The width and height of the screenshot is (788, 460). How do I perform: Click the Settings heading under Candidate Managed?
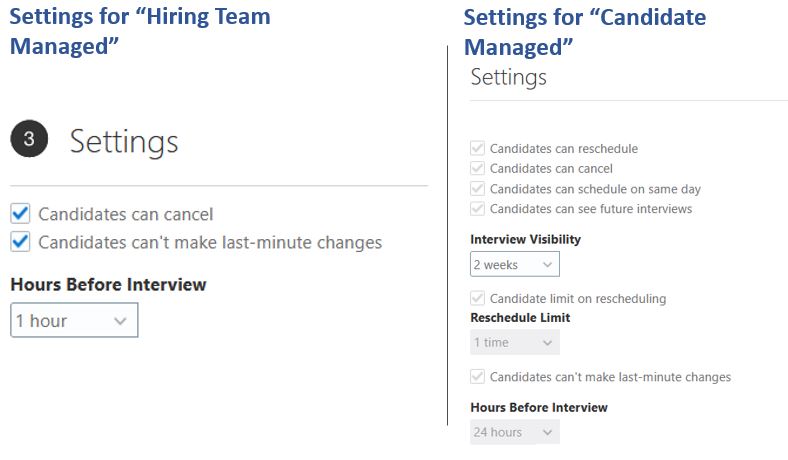(x=509, y=77)
